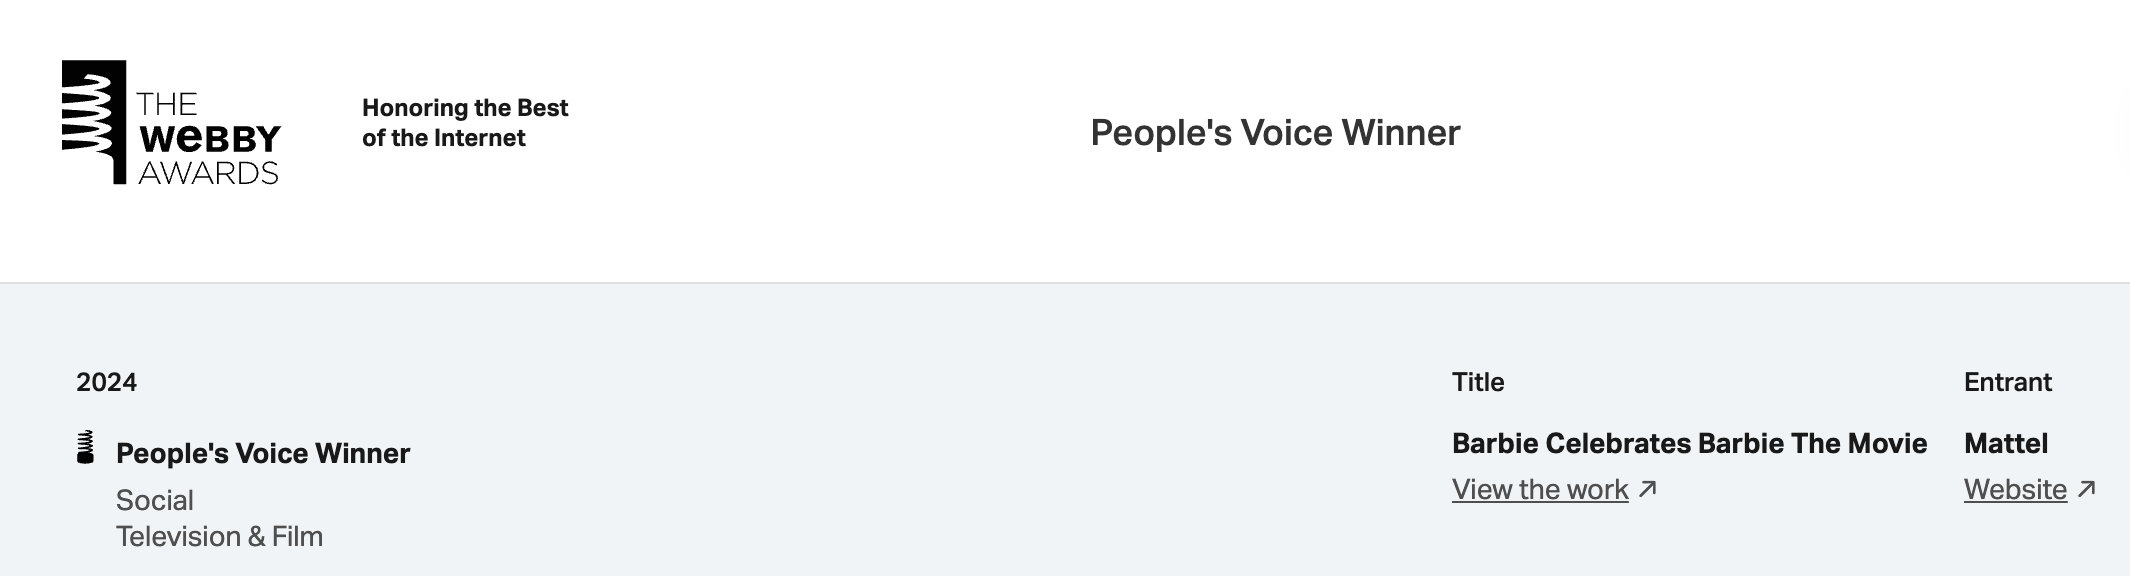The width and height of the screenshot is (2130, 576).
Task: Open Mattel's "Website" link
Action: click(x=2014, y=489)
